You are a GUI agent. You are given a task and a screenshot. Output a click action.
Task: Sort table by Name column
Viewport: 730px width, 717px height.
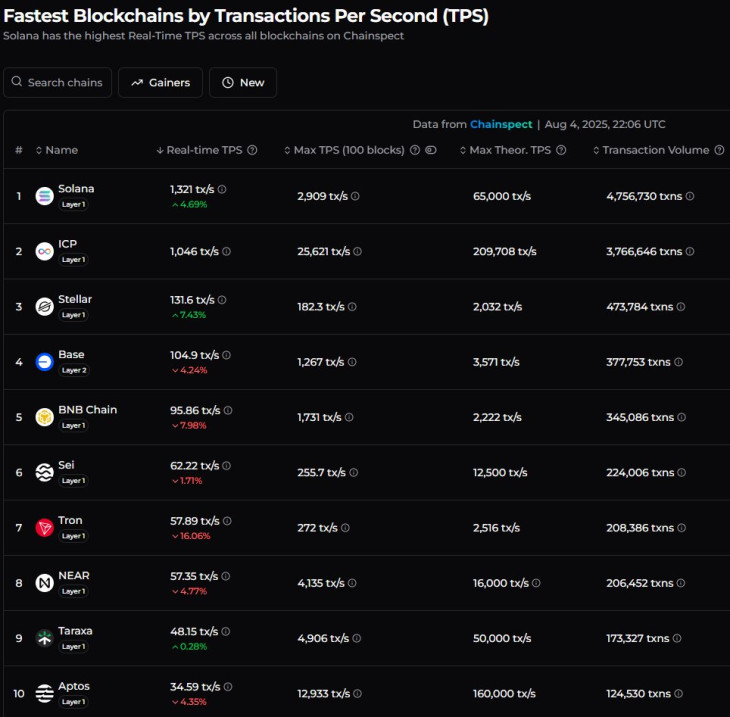57,150
